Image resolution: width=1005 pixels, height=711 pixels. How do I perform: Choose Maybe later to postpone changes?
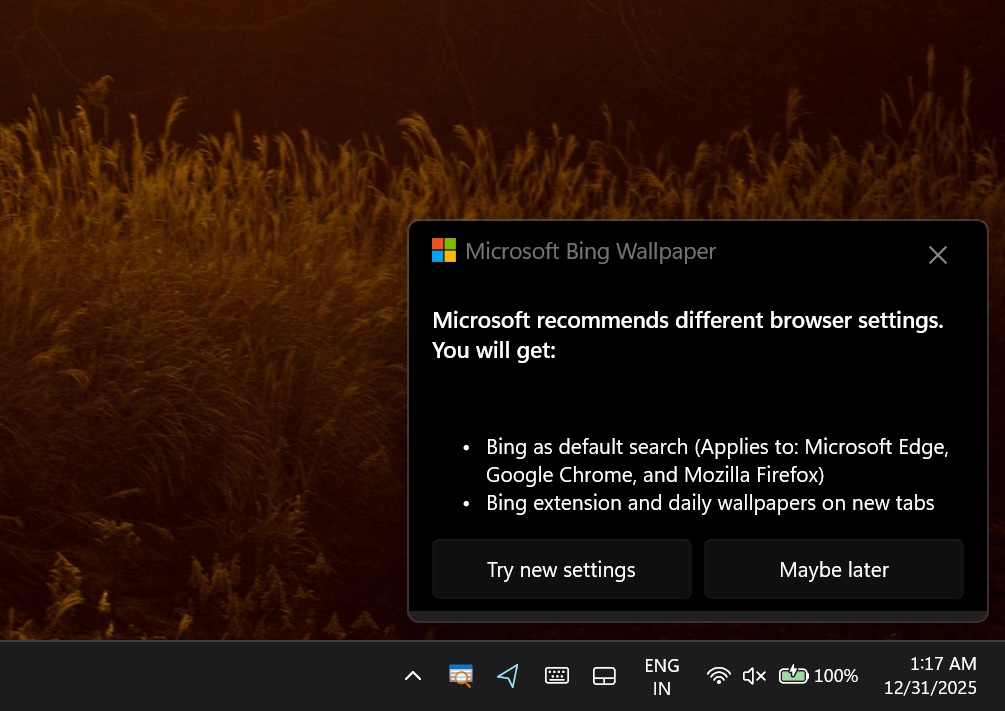(x=833, y=569)
